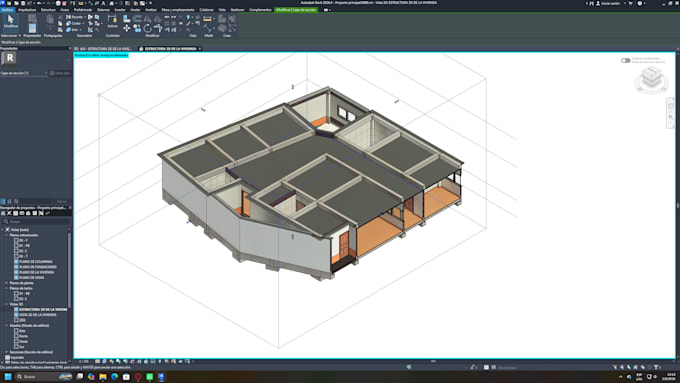Select the Modificar arrow tool

pyautogui.click(x=10, y=21)
